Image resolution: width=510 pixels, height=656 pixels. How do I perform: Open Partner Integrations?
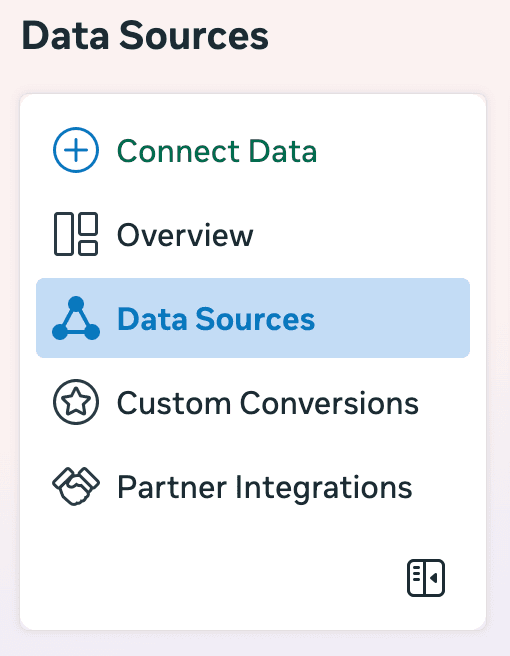pos(264,488)
